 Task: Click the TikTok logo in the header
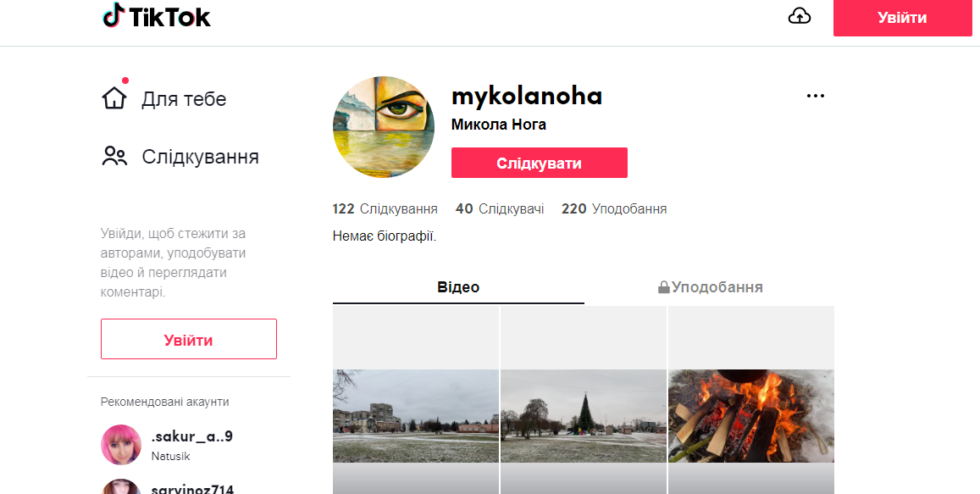coord(156,16)
